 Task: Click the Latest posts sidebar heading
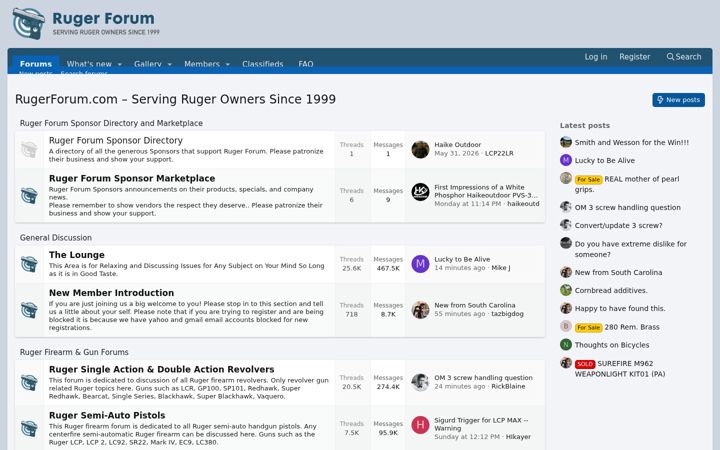point(585,125)
